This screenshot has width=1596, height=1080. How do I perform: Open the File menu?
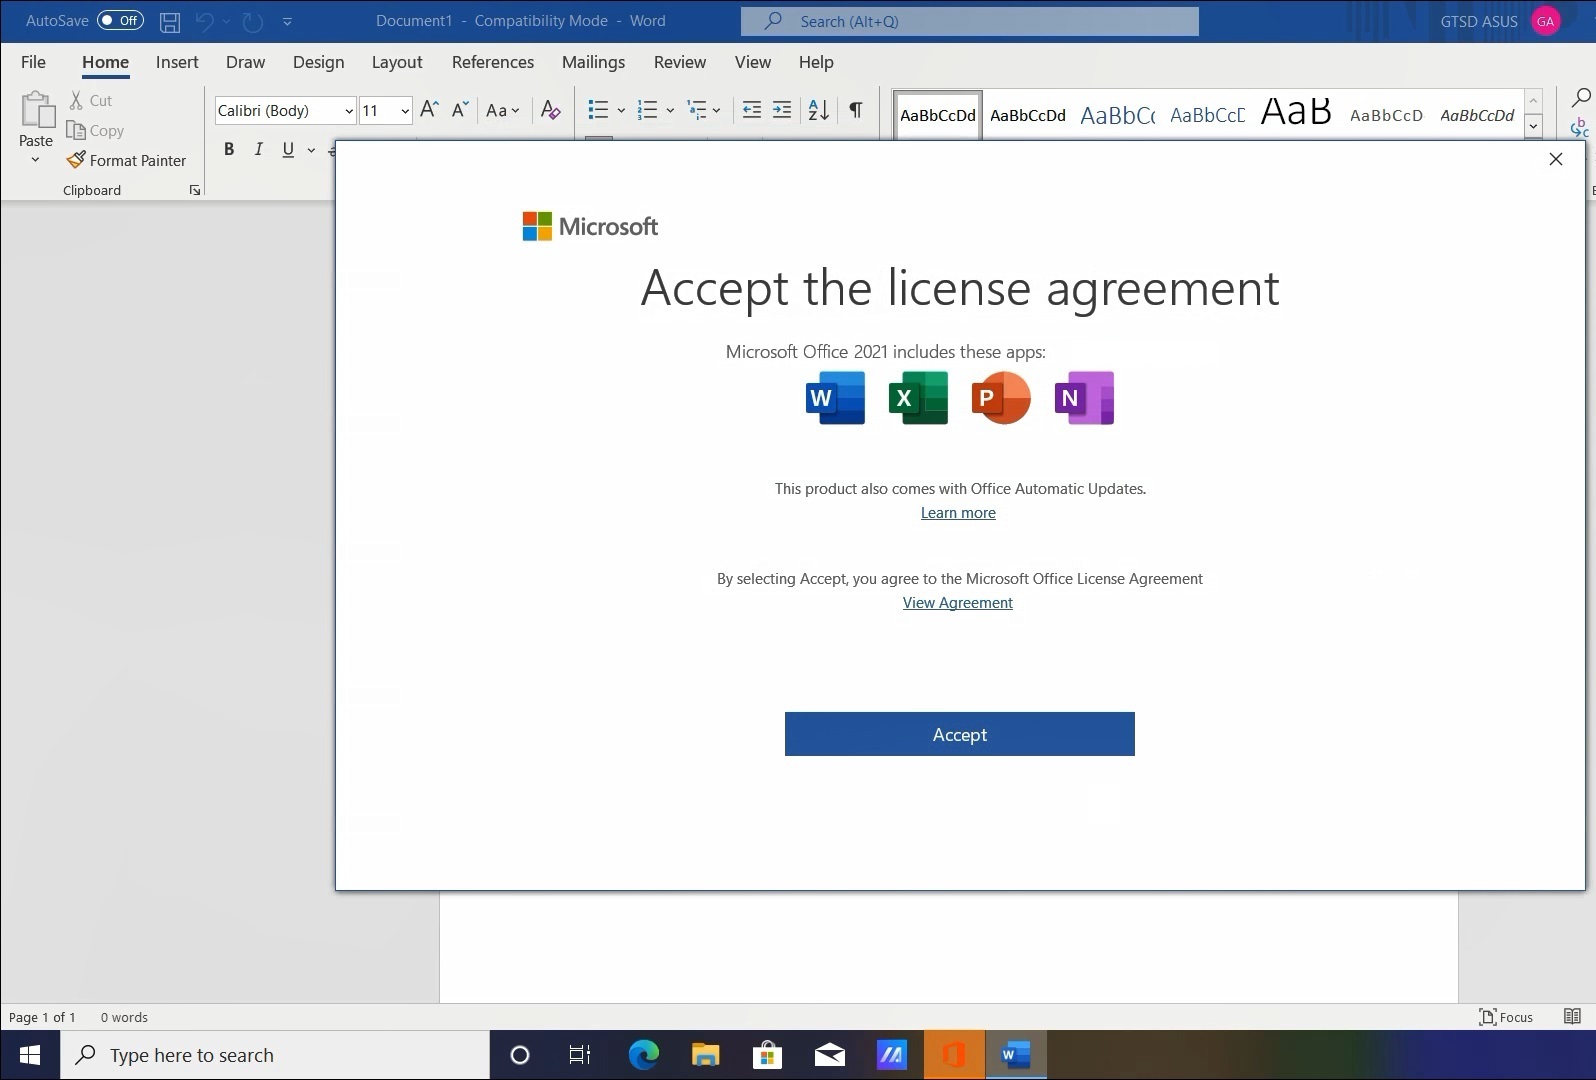click(33, 62)
